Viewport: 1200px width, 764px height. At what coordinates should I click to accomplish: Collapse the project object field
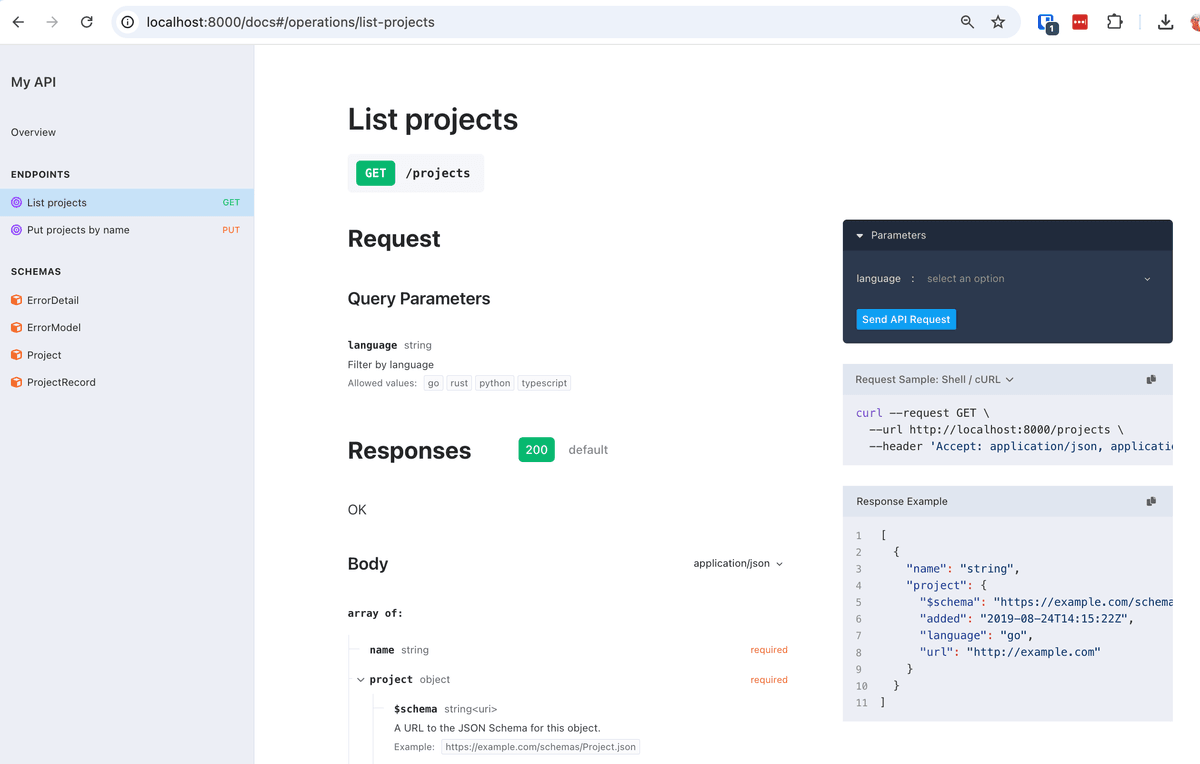click(x=360, y=679)
